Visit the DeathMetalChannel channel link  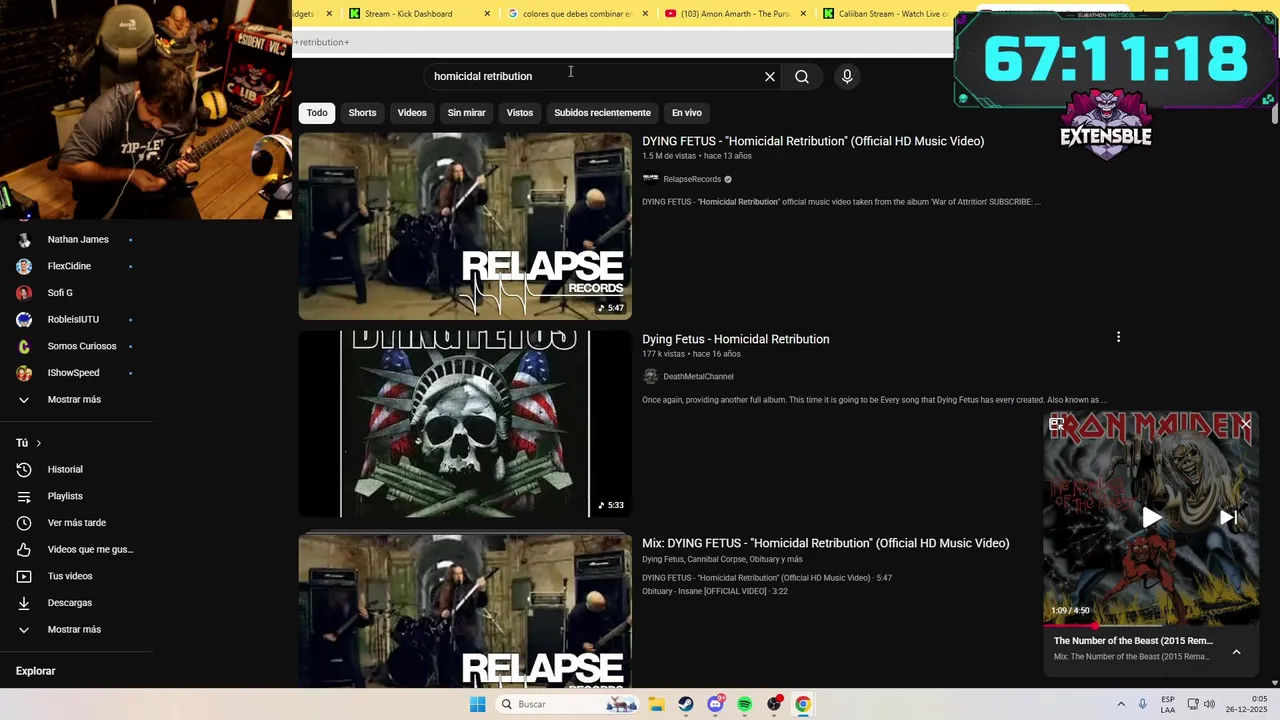[x=698, y=376]
